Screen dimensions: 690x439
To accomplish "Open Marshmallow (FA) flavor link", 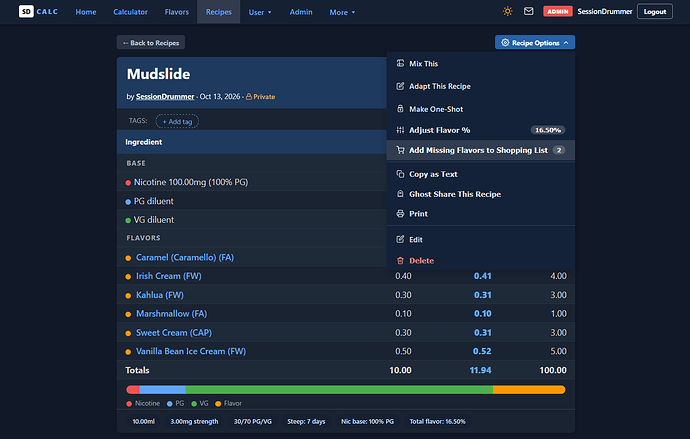I will (172, 314).
